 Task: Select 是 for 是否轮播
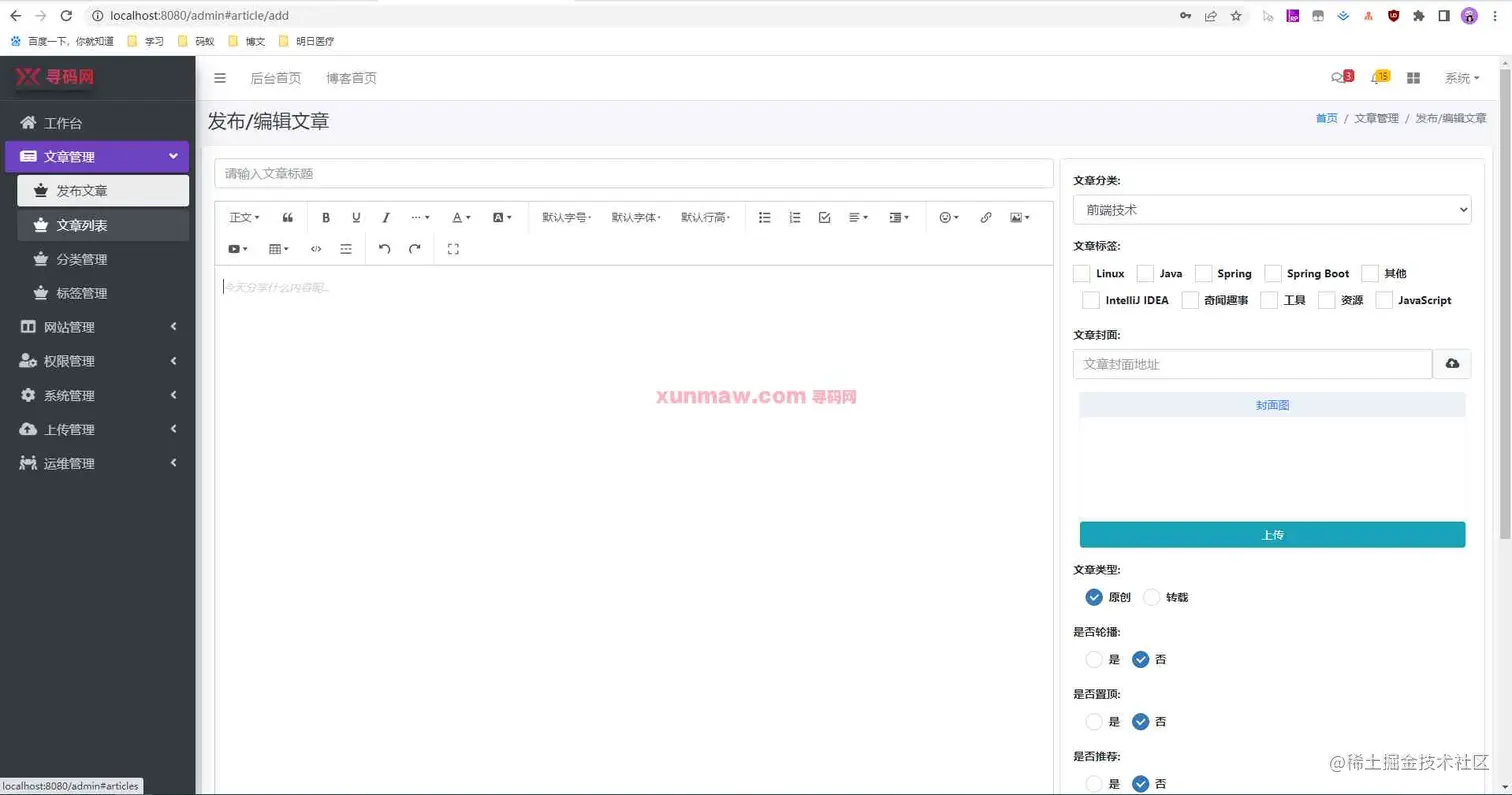click(x=1094, y=659)
